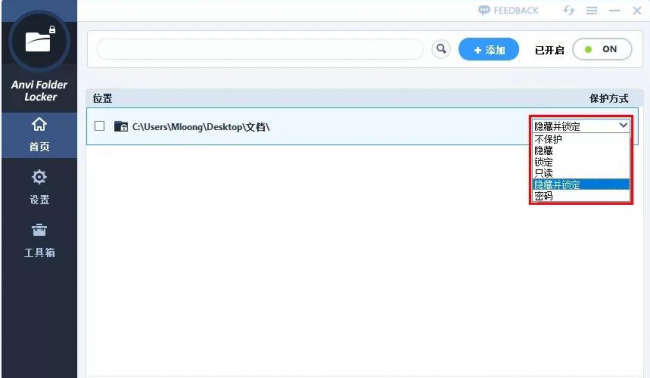The width and height of the screenshot is (650, 378).
Task: Click the 已开启 status label
Action: (x=549, y=50)
